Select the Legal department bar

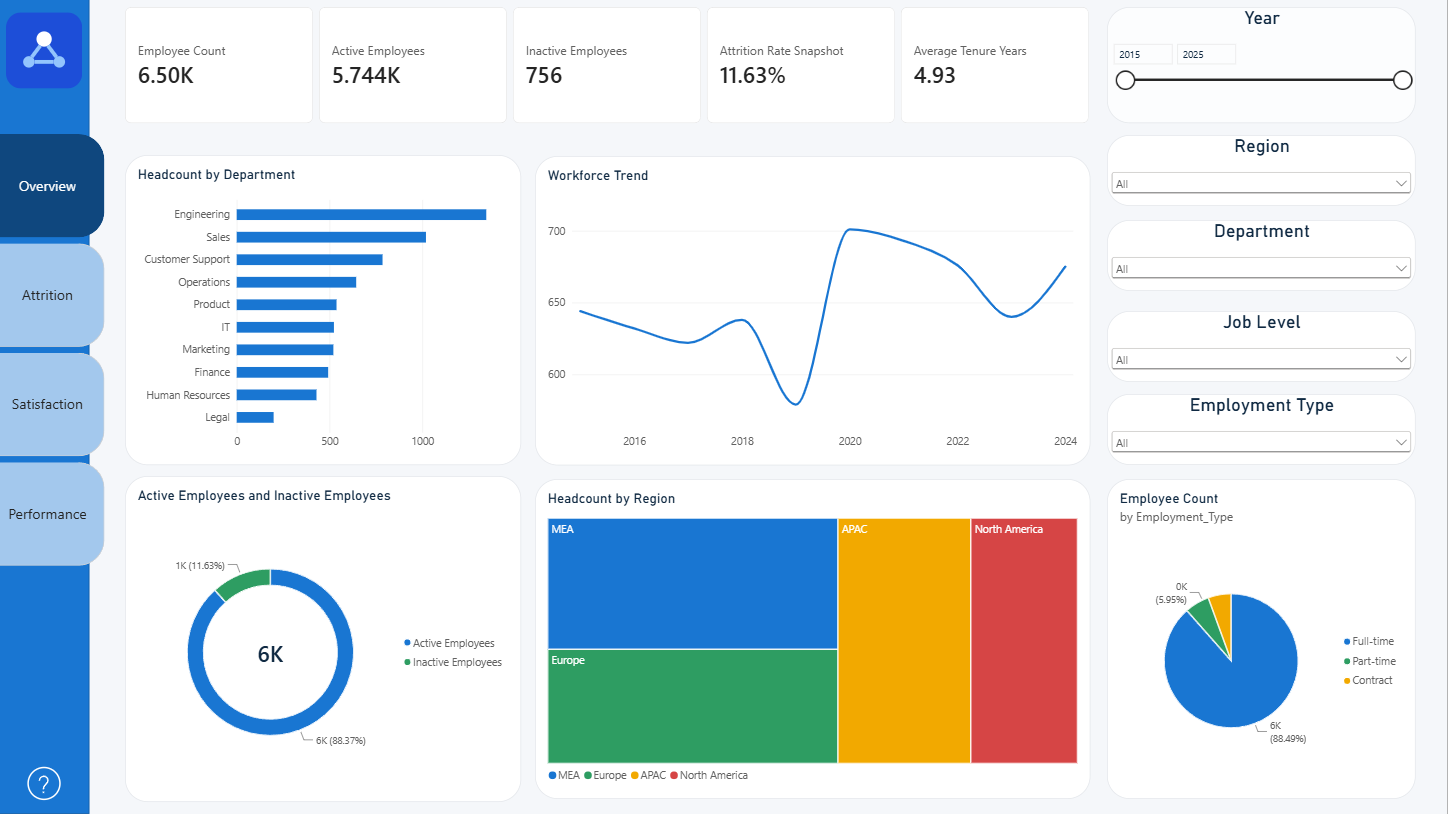coord(255,417)
